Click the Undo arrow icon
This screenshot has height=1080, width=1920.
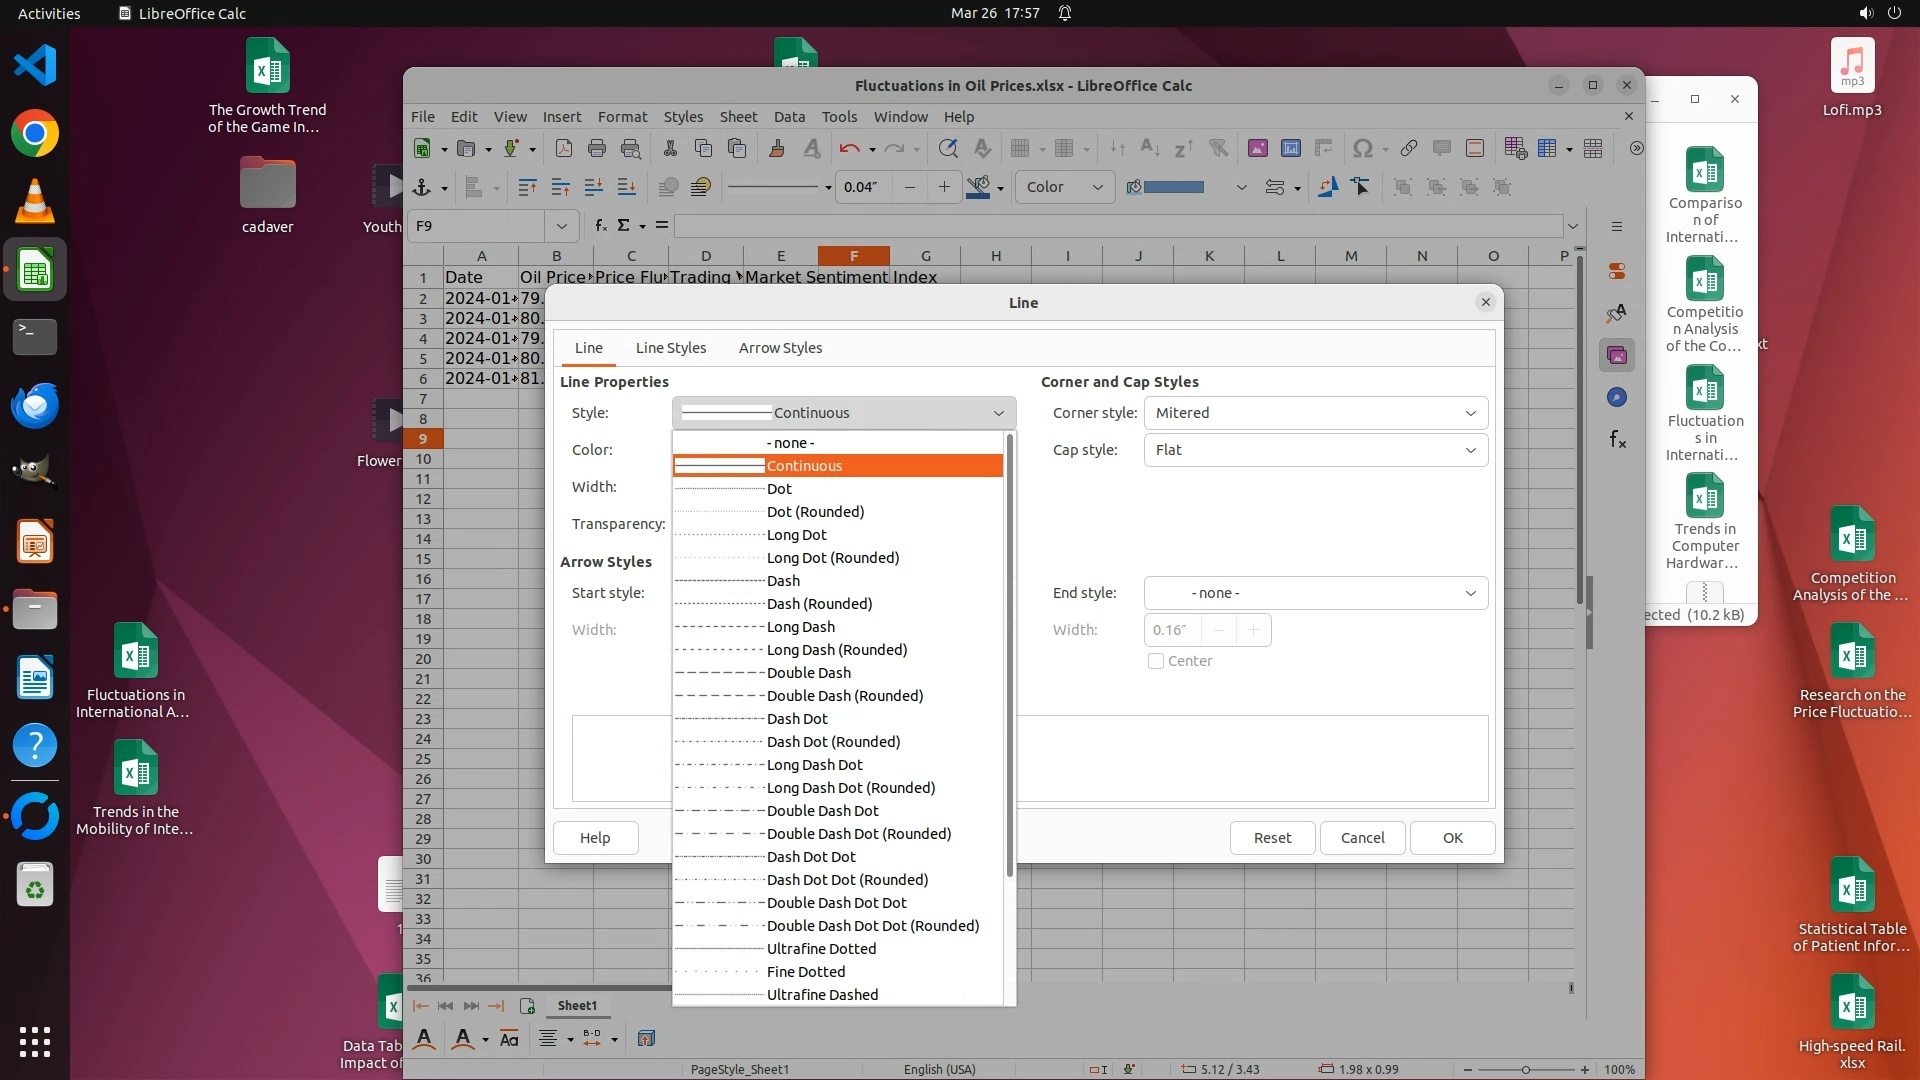[x=849, y=149]
